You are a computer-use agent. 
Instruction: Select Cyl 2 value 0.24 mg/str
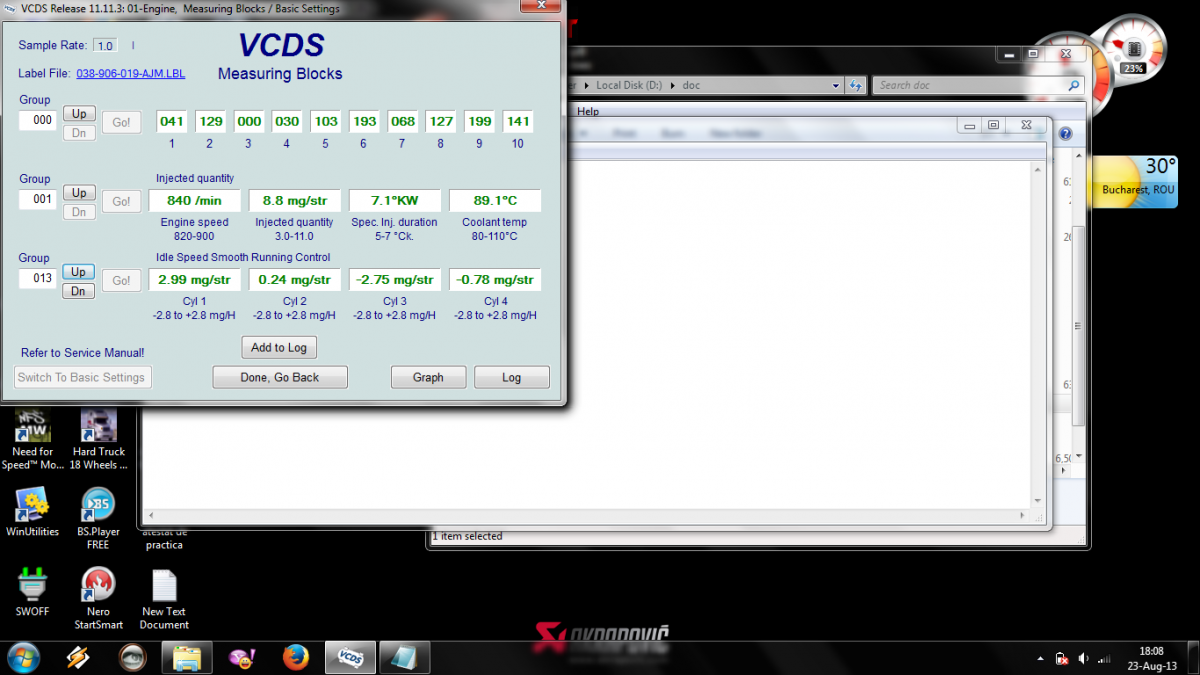point(295,280)
